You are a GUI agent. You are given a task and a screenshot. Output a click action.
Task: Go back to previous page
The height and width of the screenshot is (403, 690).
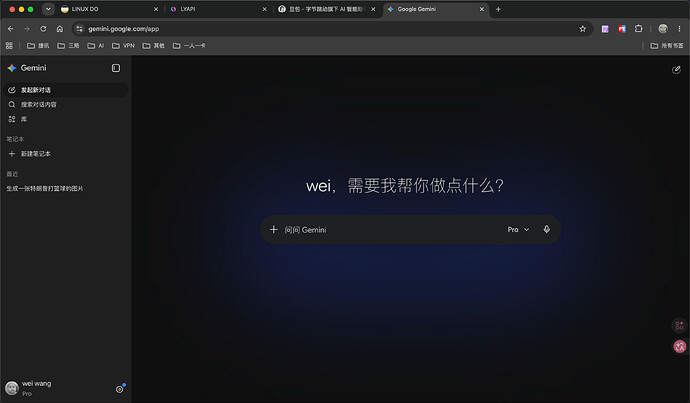11,29
